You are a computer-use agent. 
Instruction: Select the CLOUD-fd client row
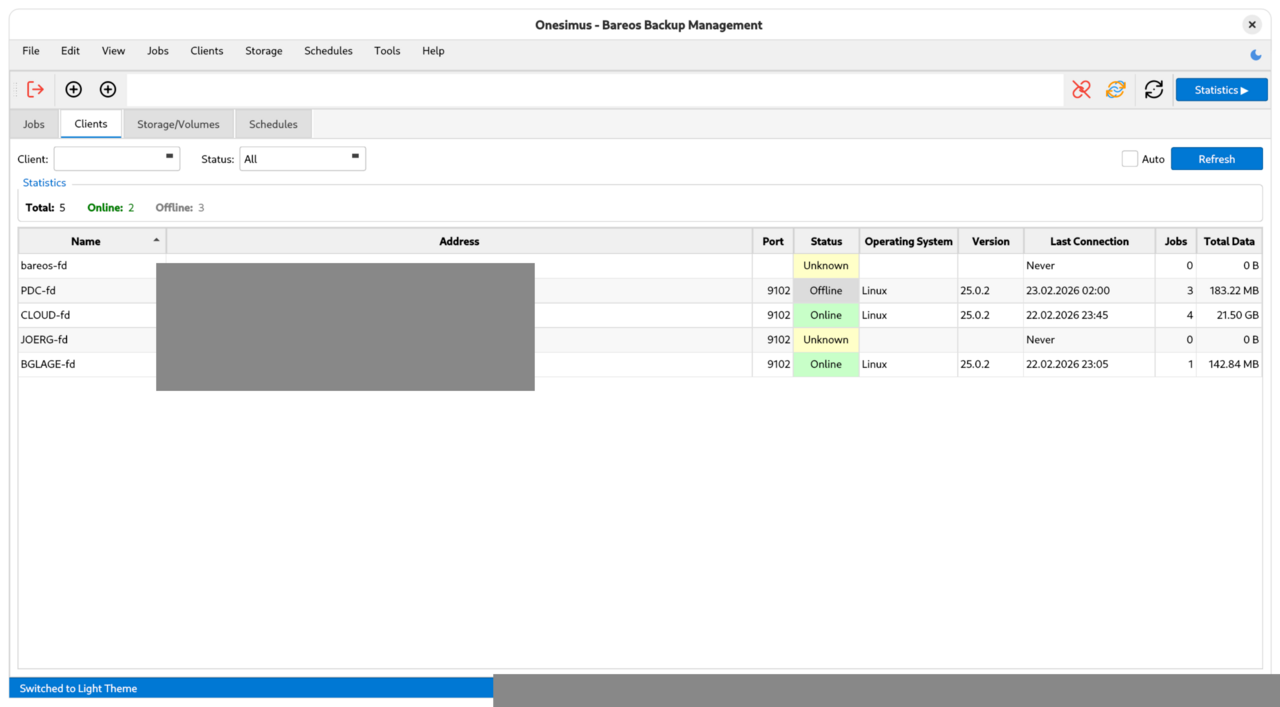point(46,315)
